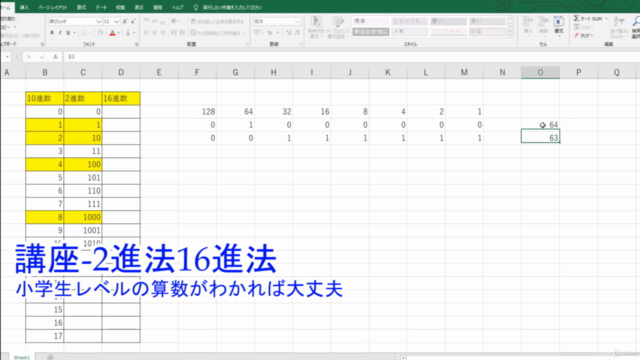Toggle bold formatting in Font group
This screenshot has height=360, width=640.
click(x=52, y=33)
